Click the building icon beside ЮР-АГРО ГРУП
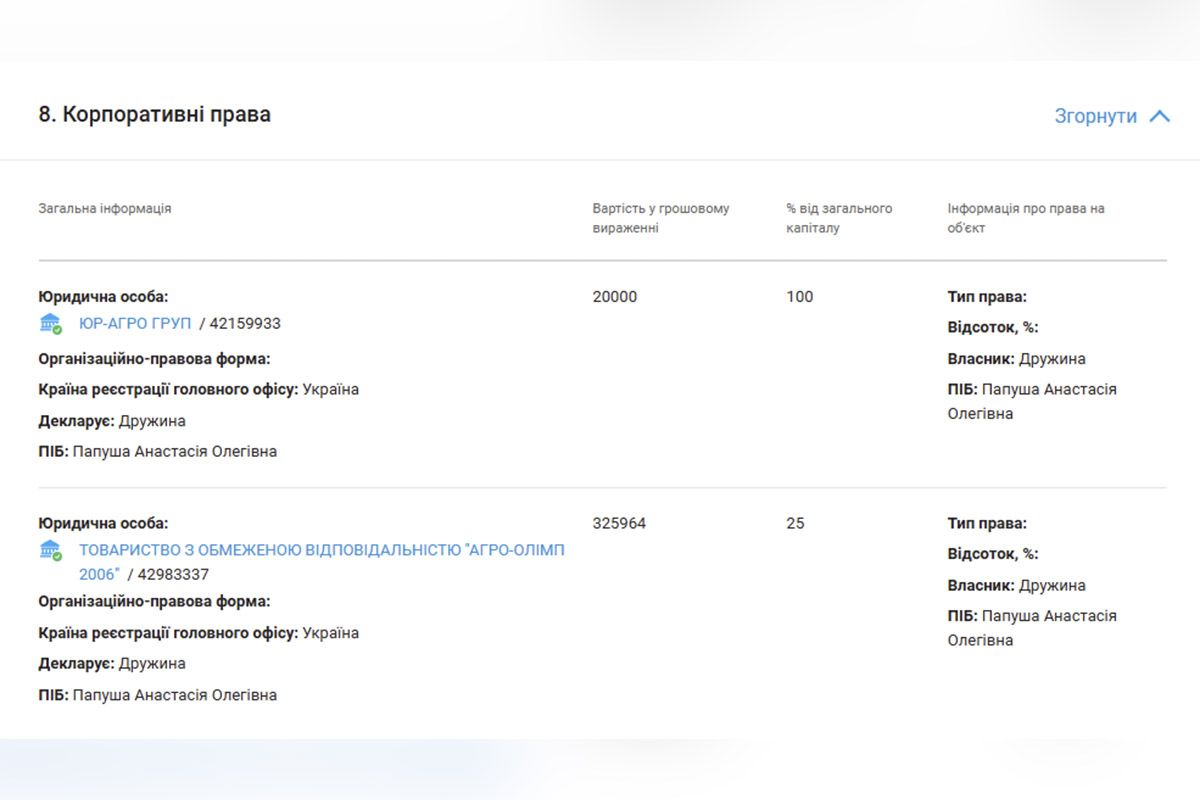The width and height of the screenshot is (1200, 800). (x=50, y=323)
